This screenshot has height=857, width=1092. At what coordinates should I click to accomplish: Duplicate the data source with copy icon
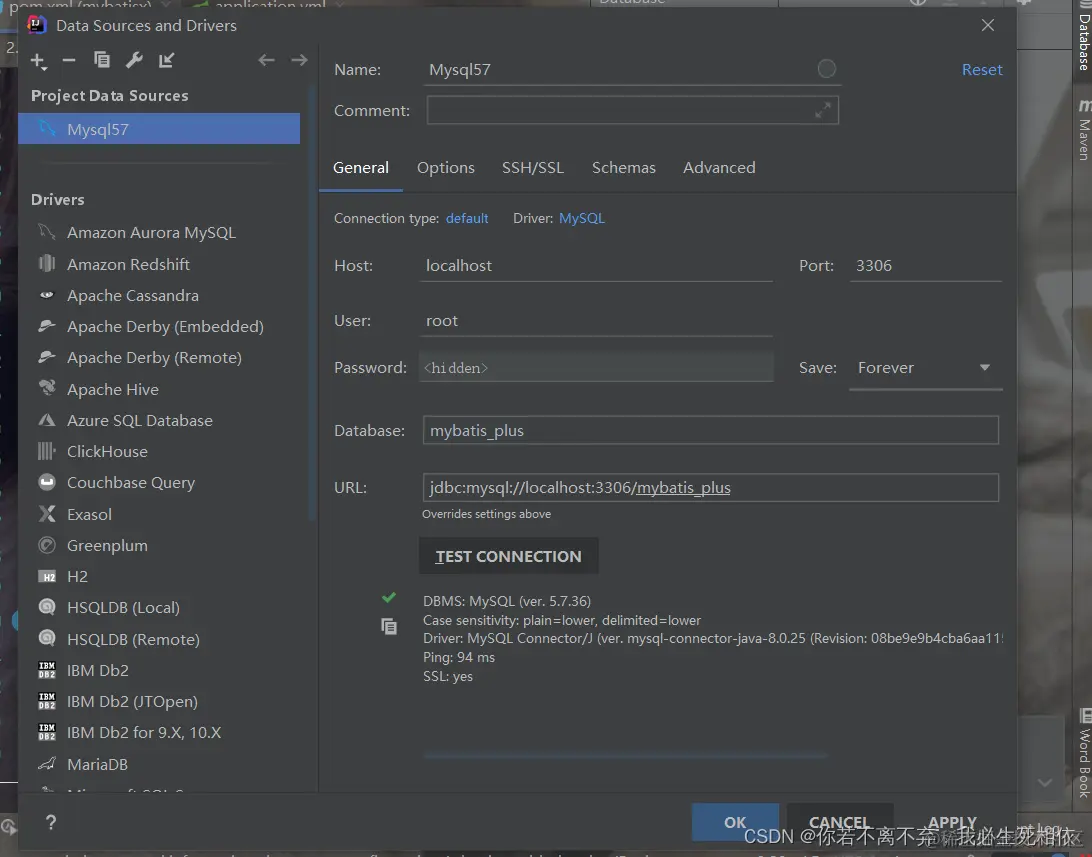pyautogui.click(x=102, y=60)
